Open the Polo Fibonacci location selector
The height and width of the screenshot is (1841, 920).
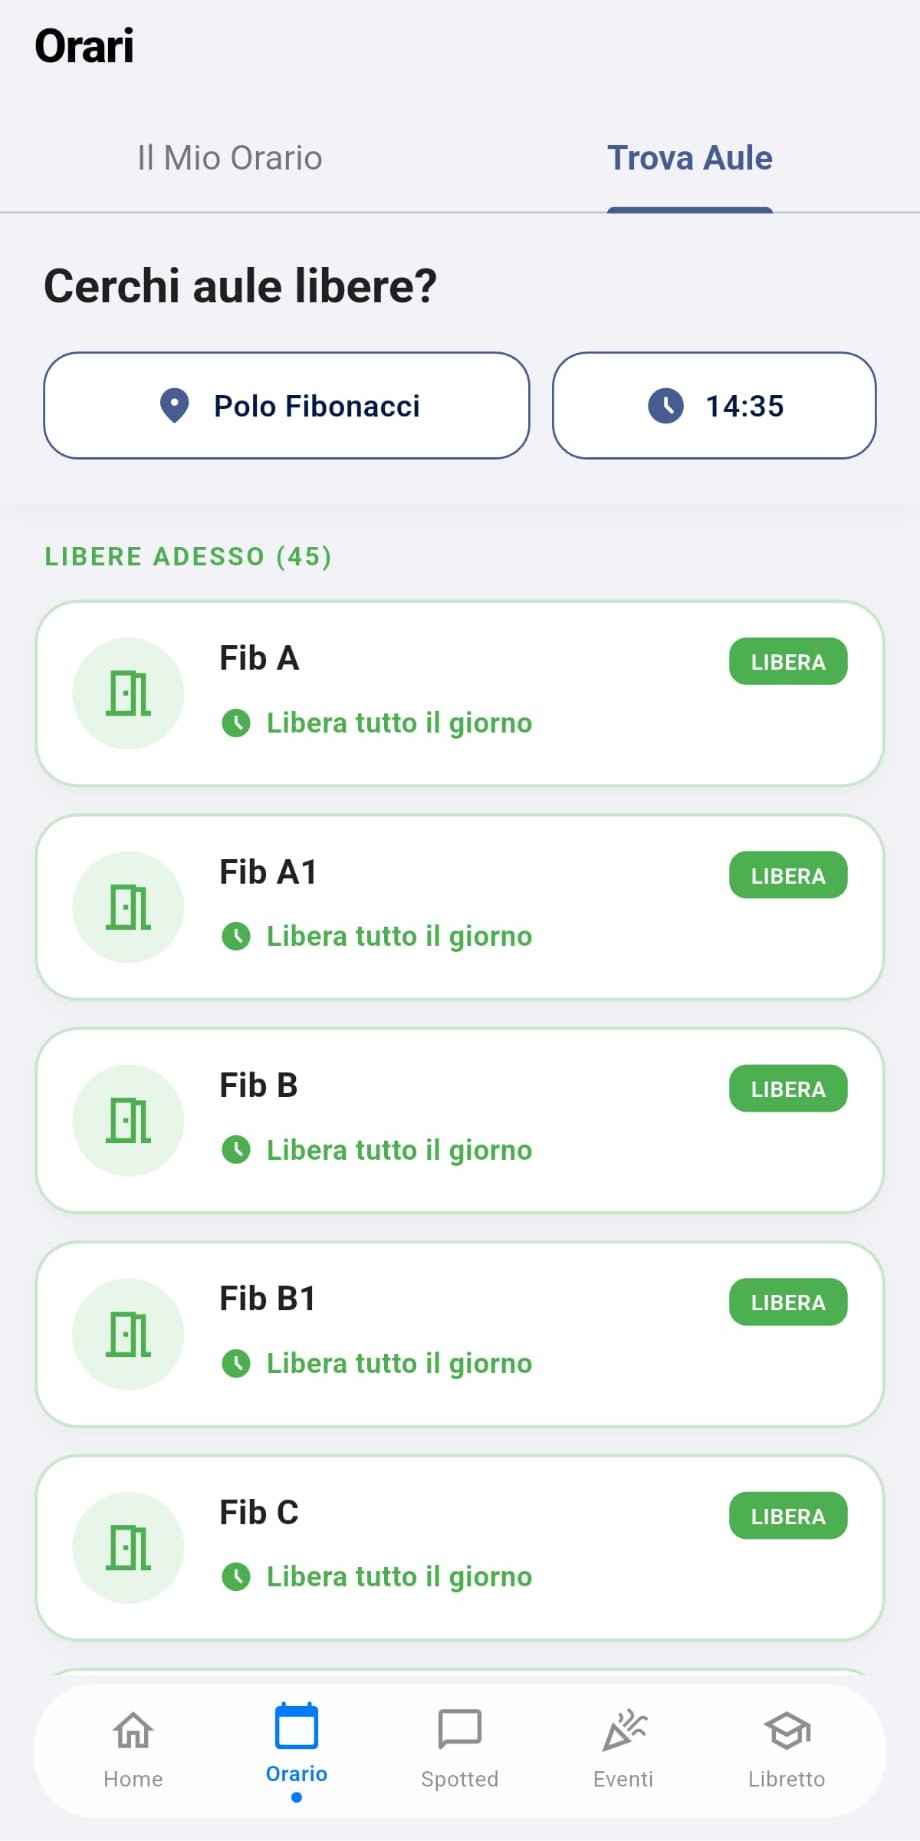pos(286,406)
